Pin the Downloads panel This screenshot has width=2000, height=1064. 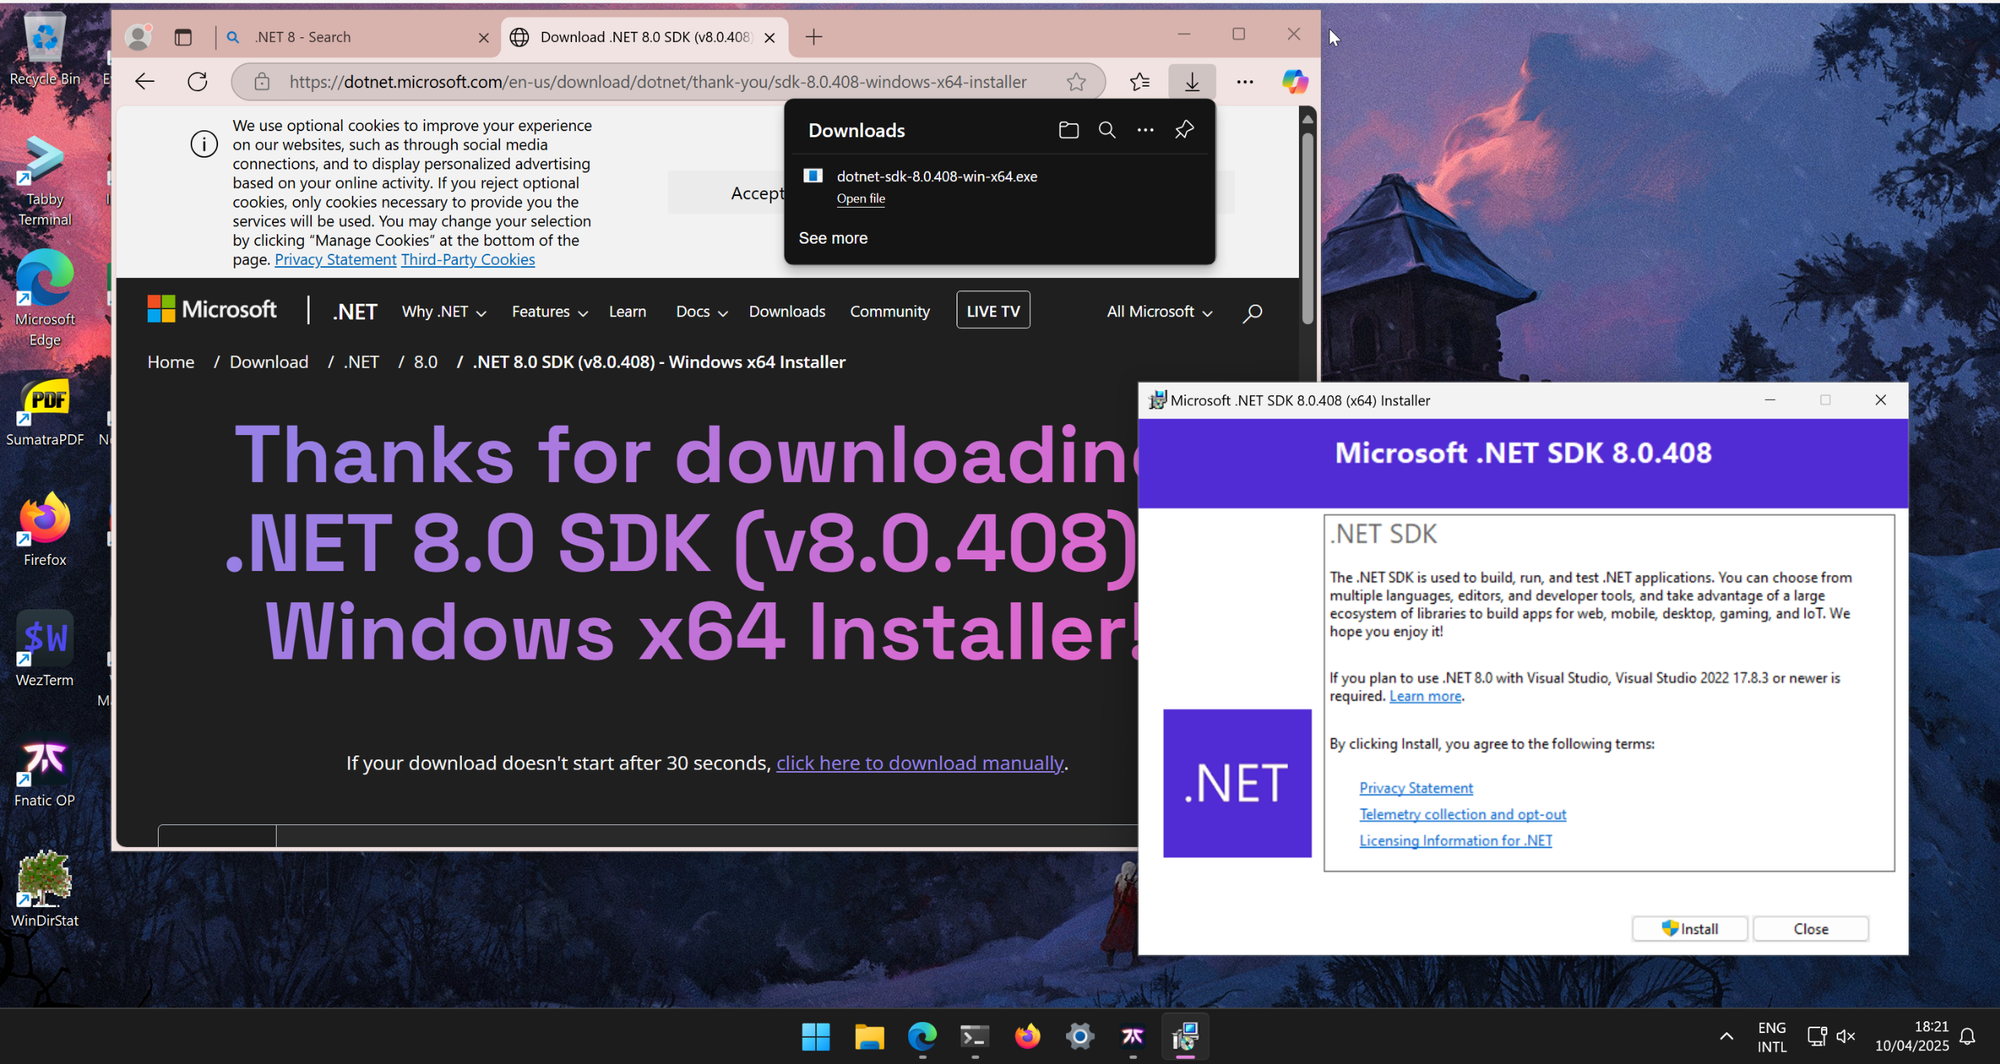point(1184,130)
